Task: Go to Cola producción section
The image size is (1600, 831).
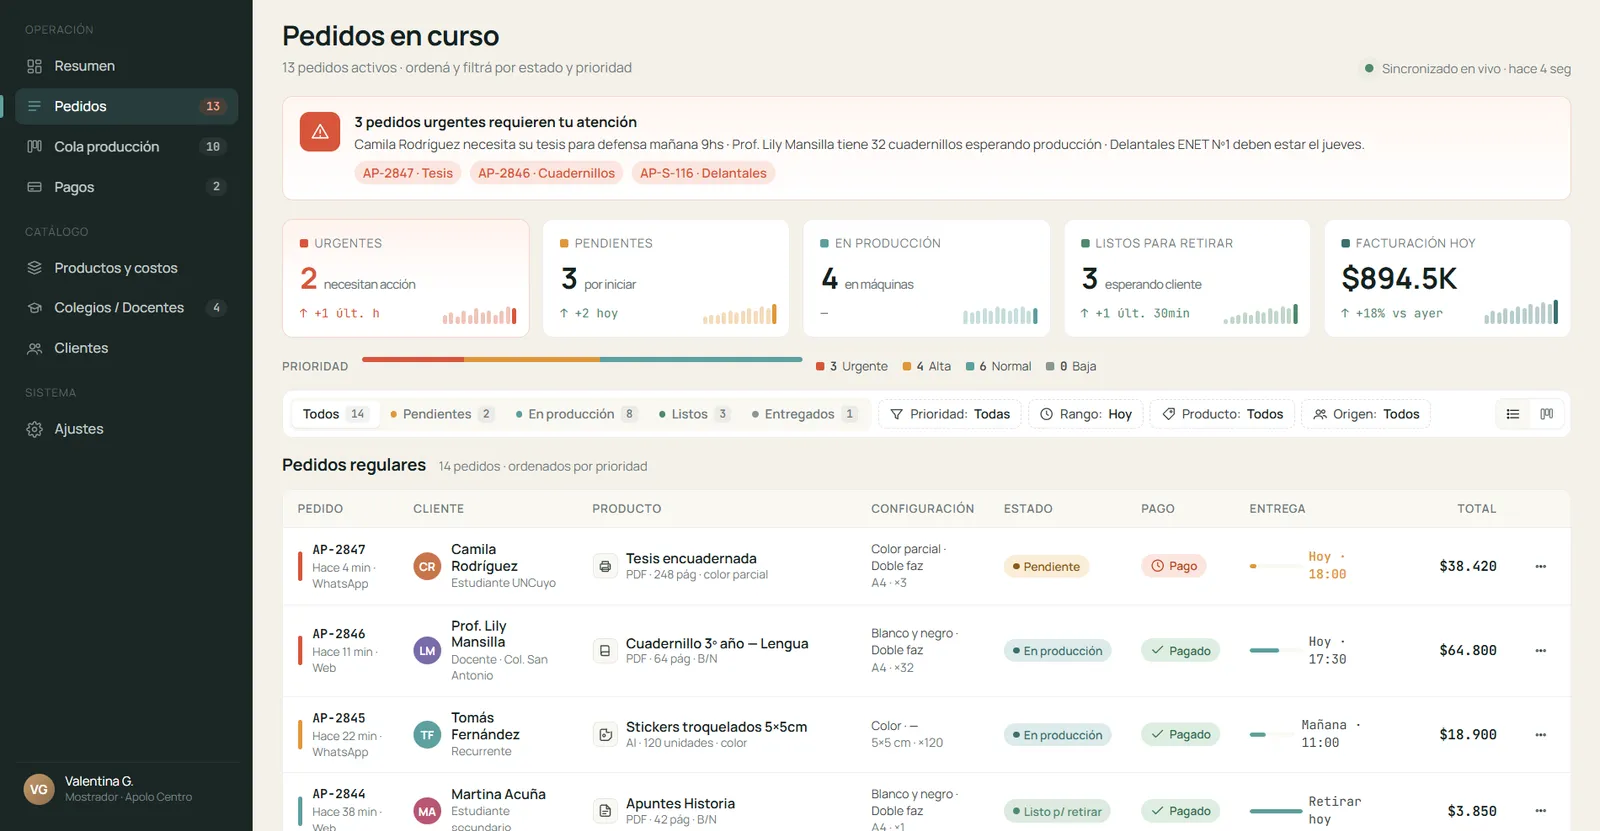Action: pos(126,146)
